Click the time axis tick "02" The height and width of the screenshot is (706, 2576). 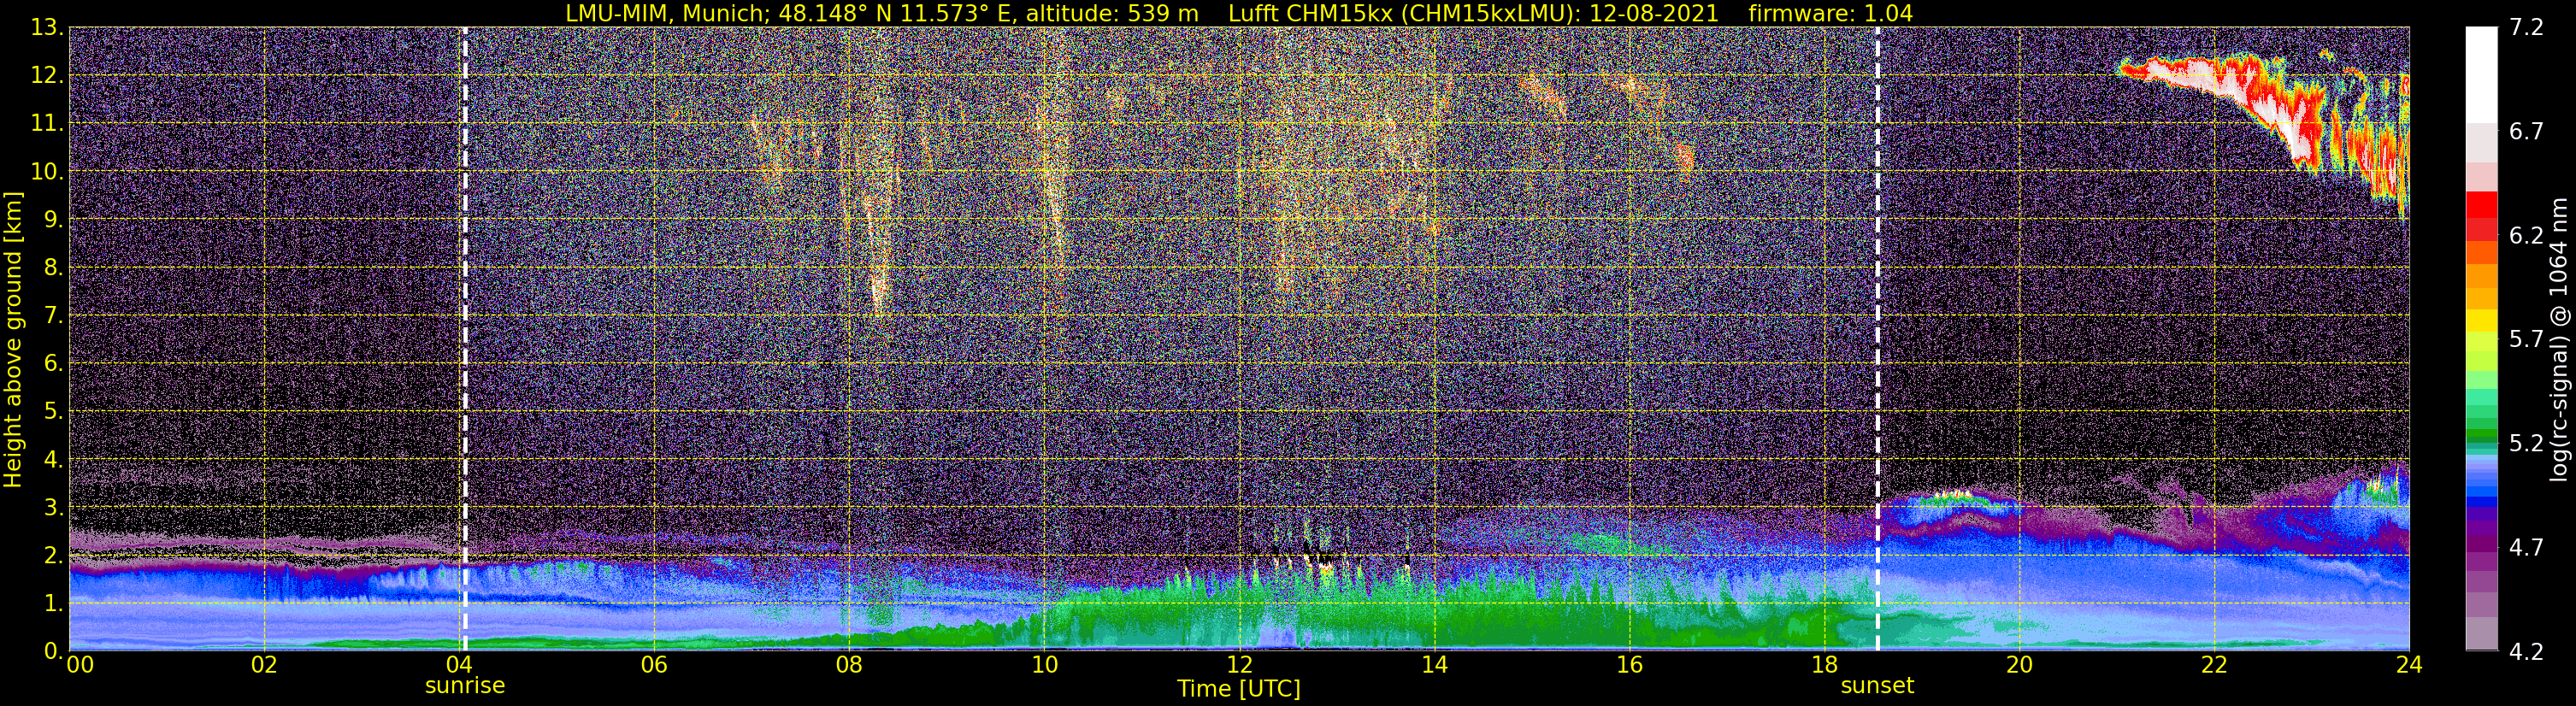tap(264, 666)
